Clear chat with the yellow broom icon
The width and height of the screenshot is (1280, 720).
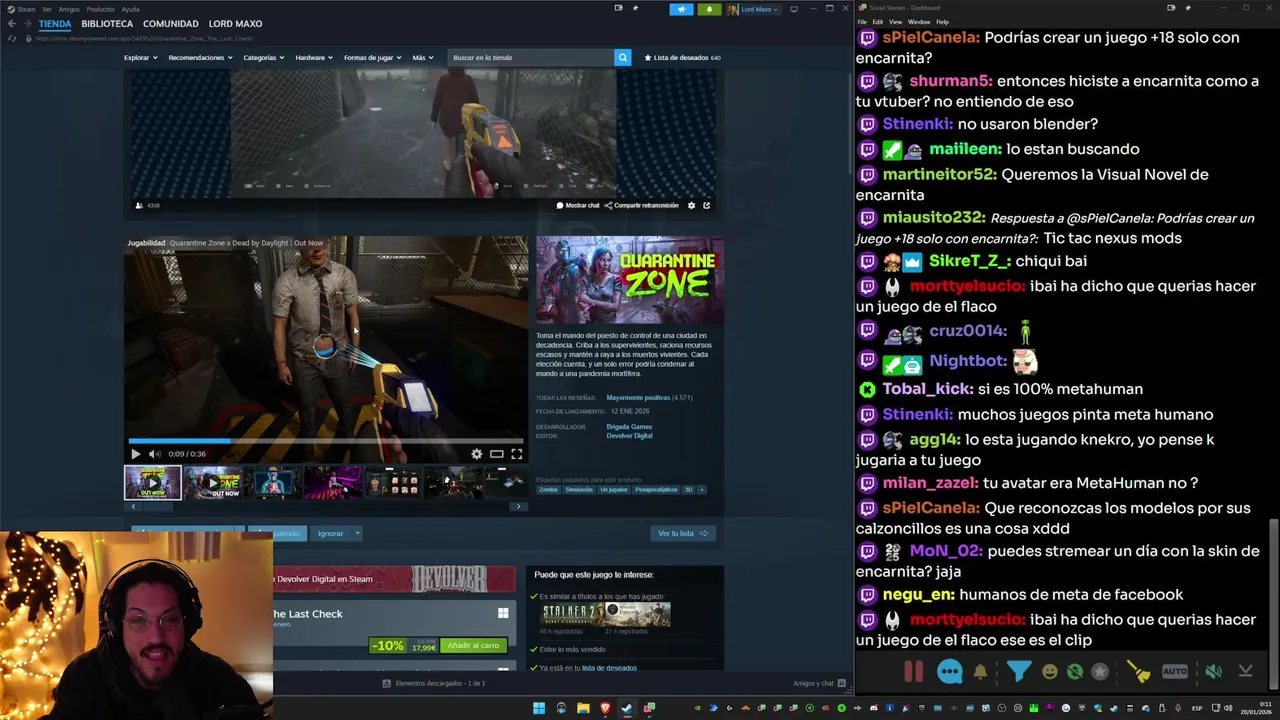click(1138, 672)
